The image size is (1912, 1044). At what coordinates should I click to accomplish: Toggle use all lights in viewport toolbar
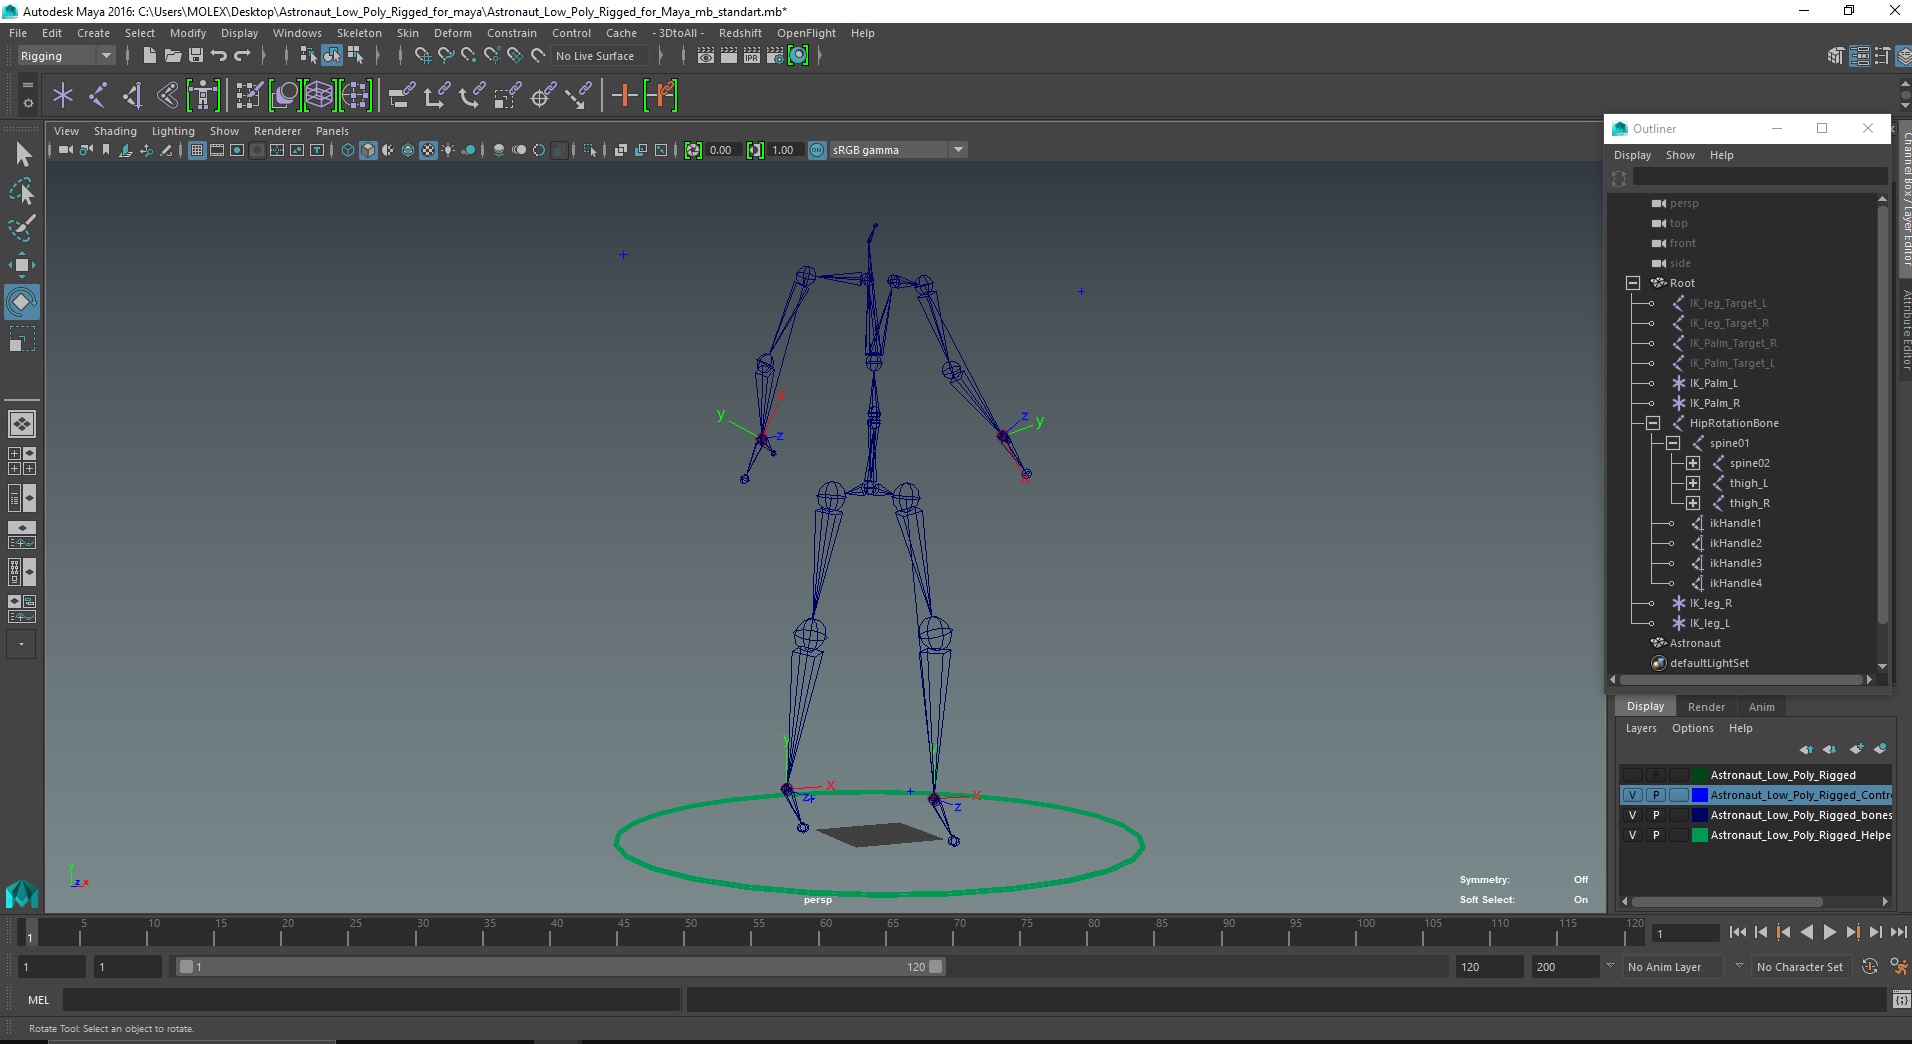[448, 150]
